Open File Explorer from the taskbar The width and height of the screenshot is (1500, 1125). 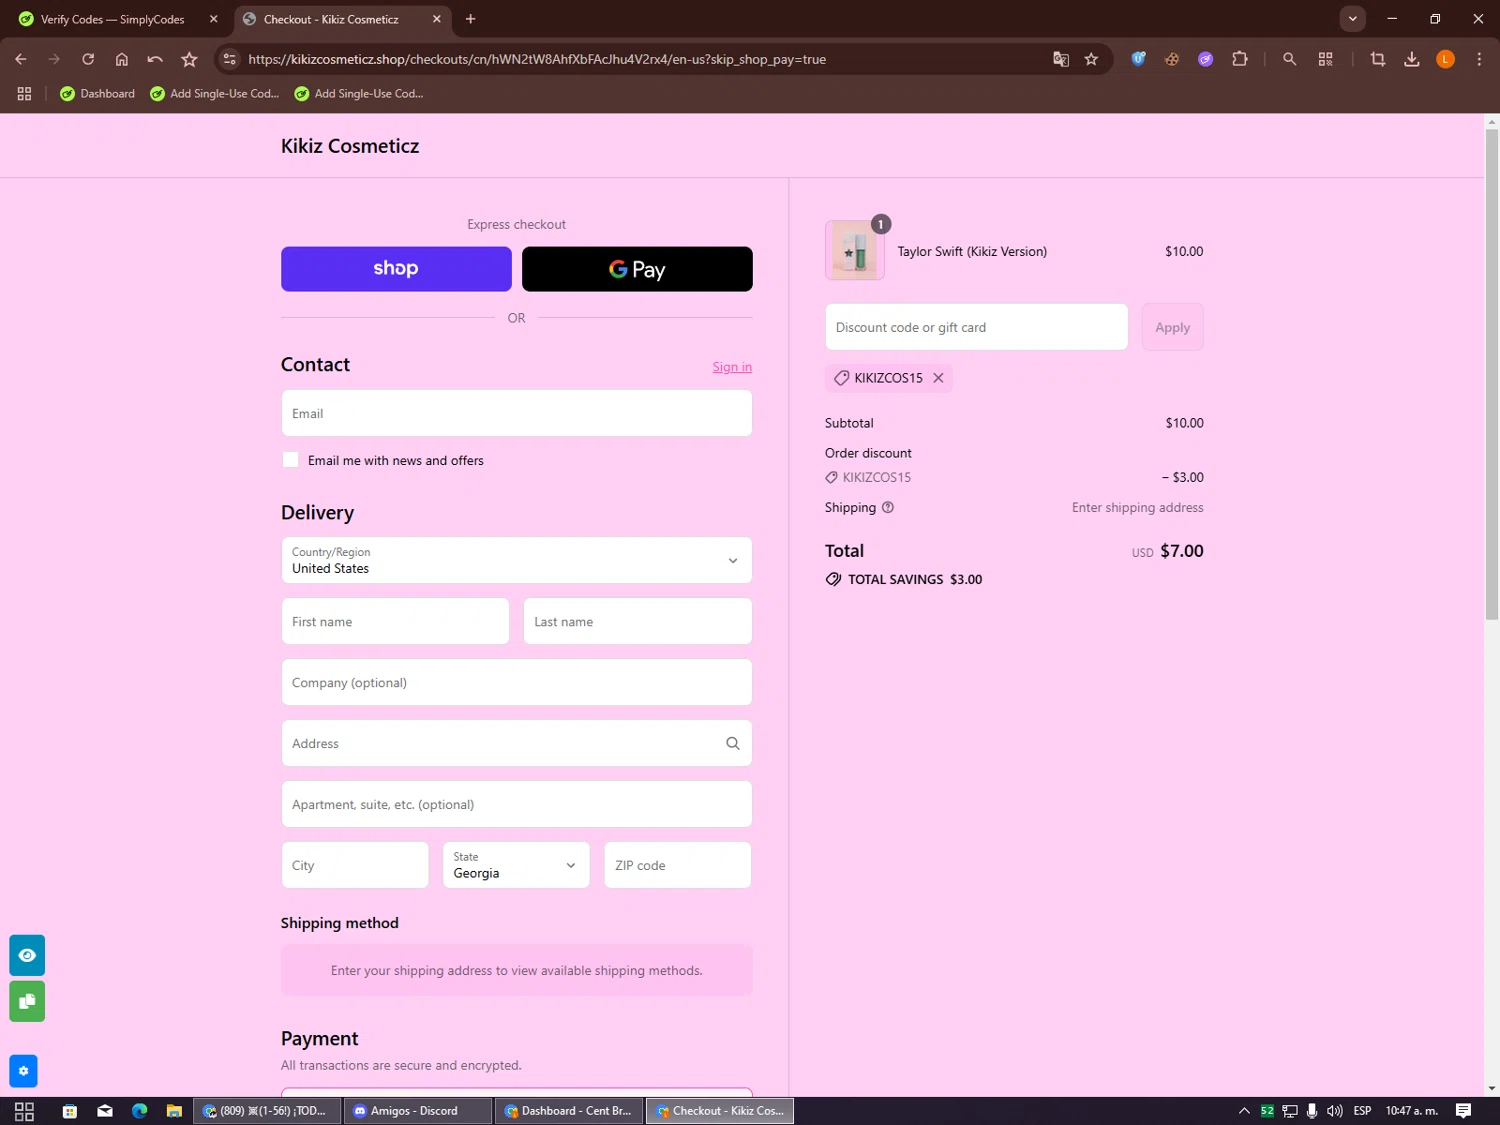pyautogui.click(x=174, y=1111)
